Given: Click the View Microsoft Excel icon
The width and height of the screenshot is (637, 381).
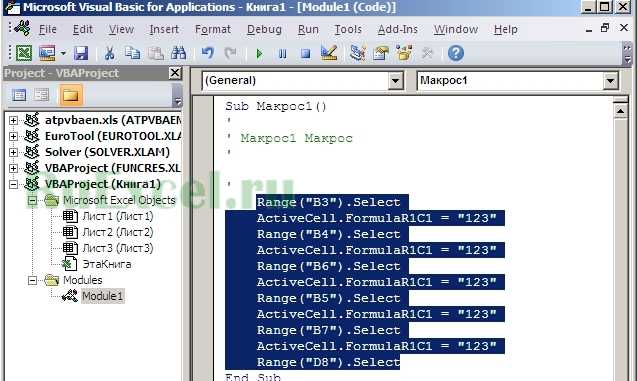Looking at the screenshot, I should point(24,53).
